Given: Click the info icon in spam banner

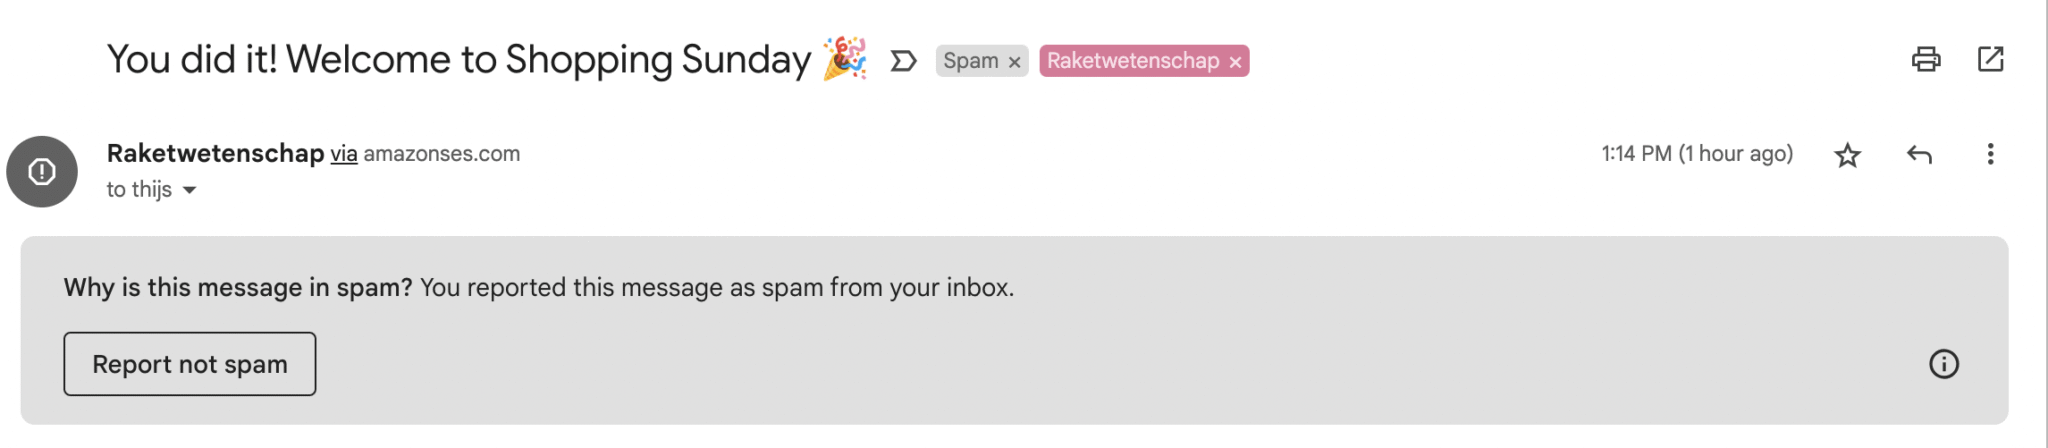Looking at the screenshot, I should tap(1943, 364).
